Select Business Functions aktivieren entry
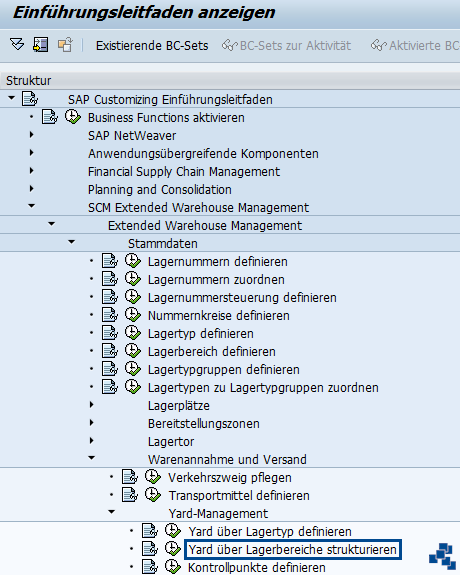The height and width of the screenshot is (575, 460). [166, 118]
